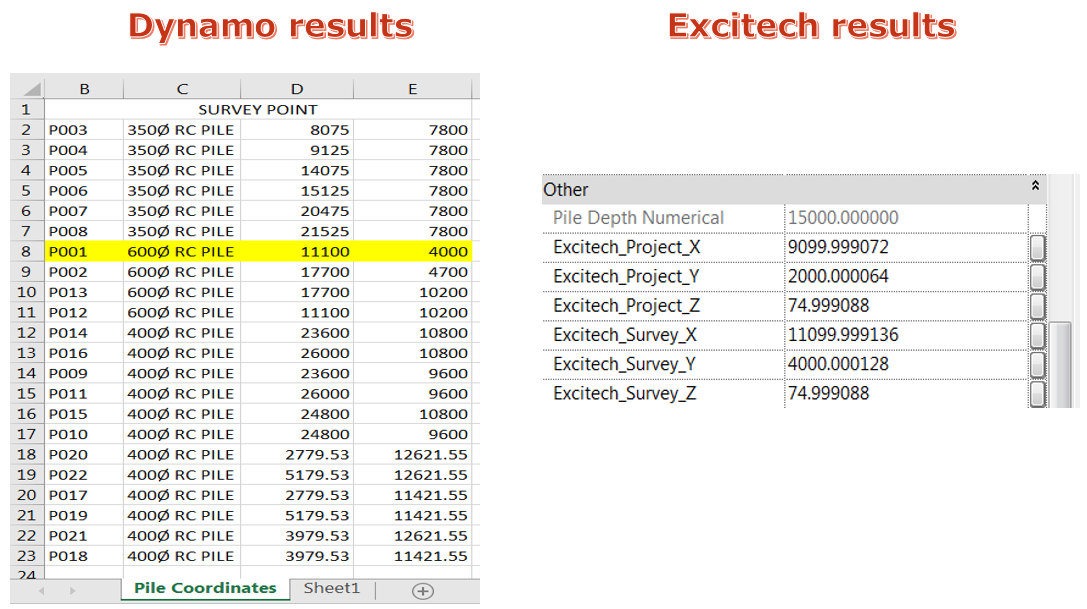Click the properties panel vertical scrollbar thumb

(x=1061, y=364)
